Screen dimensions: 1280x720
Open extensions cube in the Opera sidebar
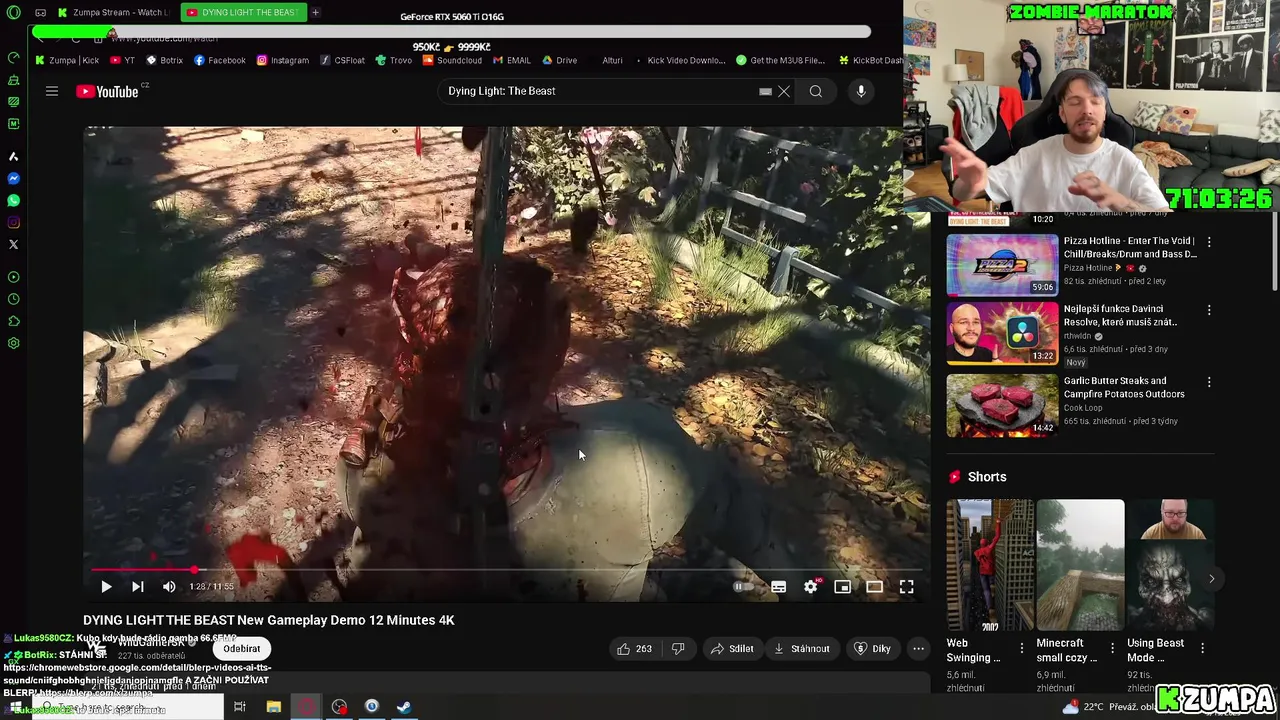13,321
